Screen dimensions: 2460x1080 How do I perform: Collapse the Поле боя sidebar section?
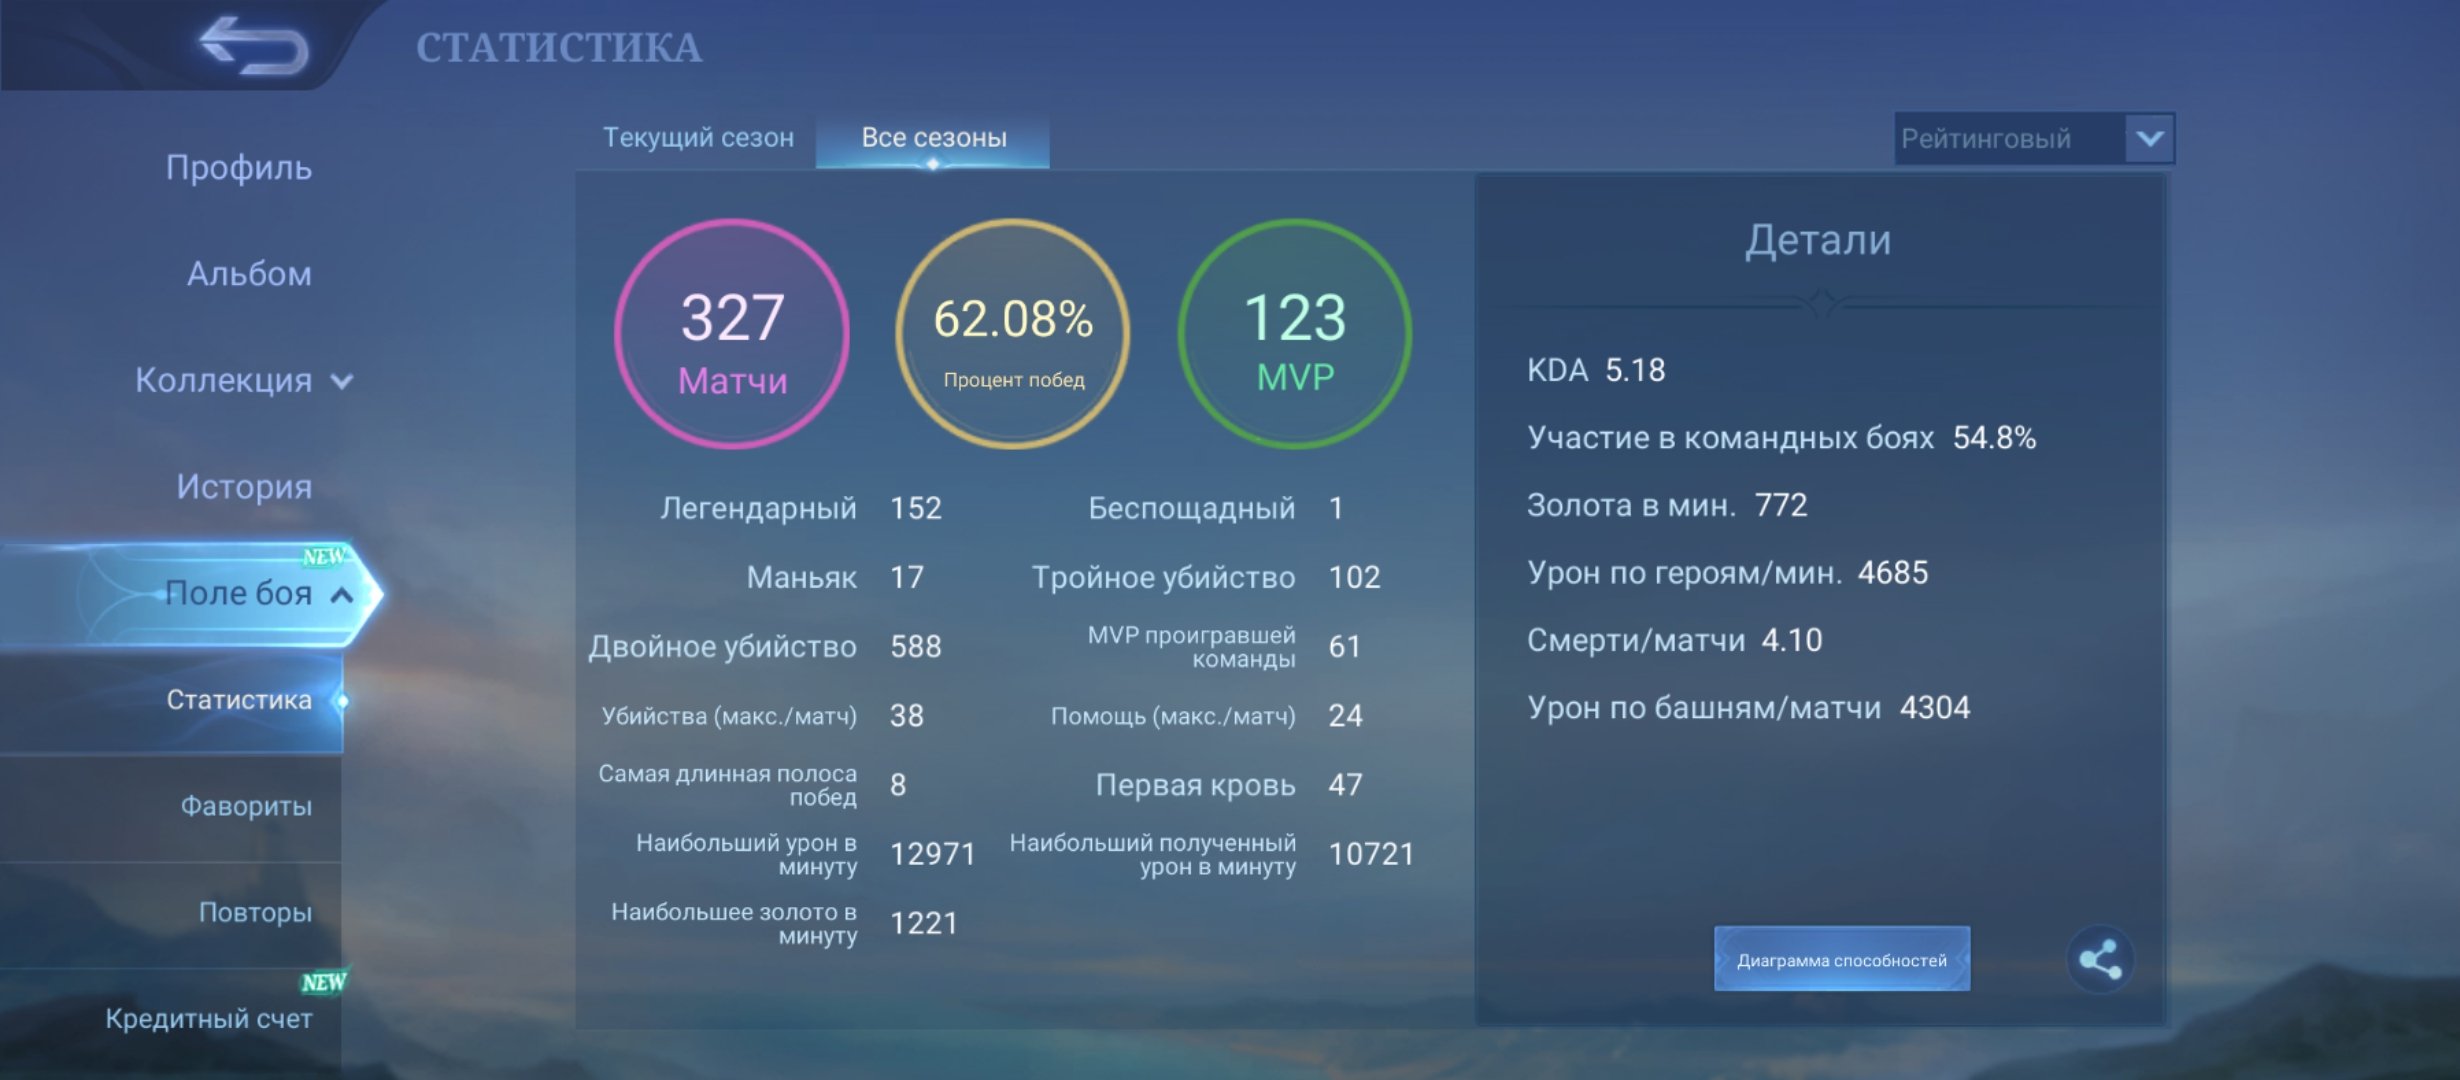(240, 592)
